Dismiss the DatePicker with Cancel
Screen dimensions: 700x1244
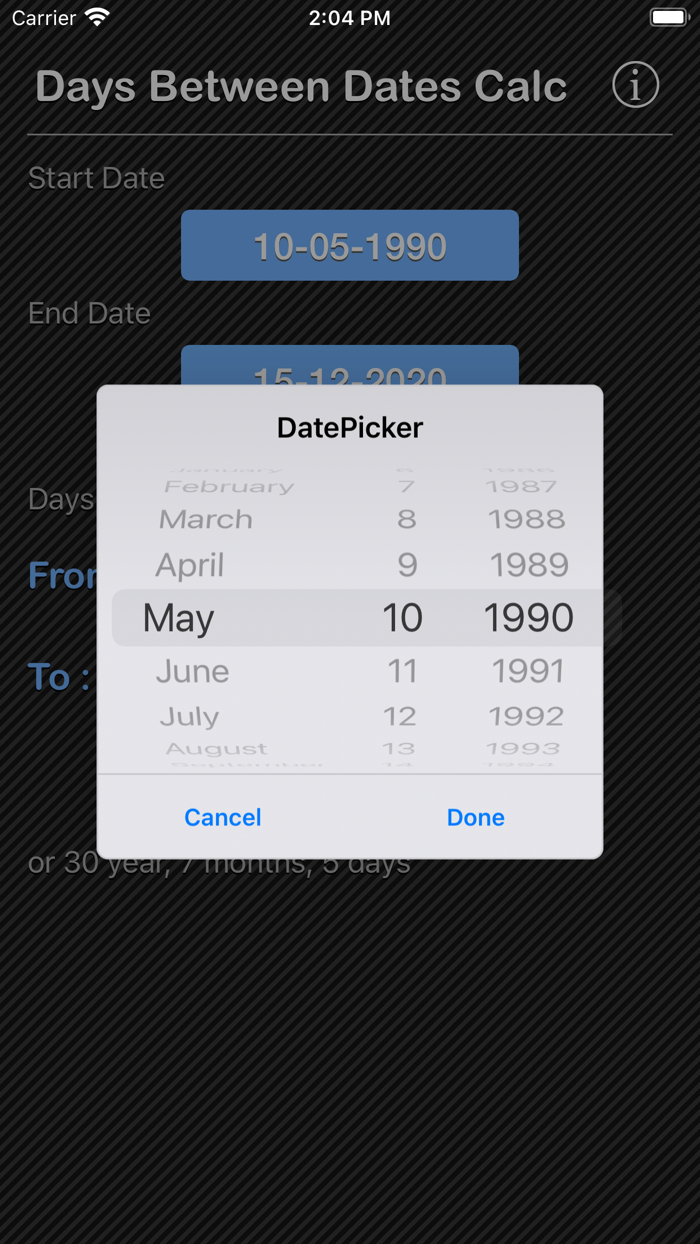coord(222,817)
